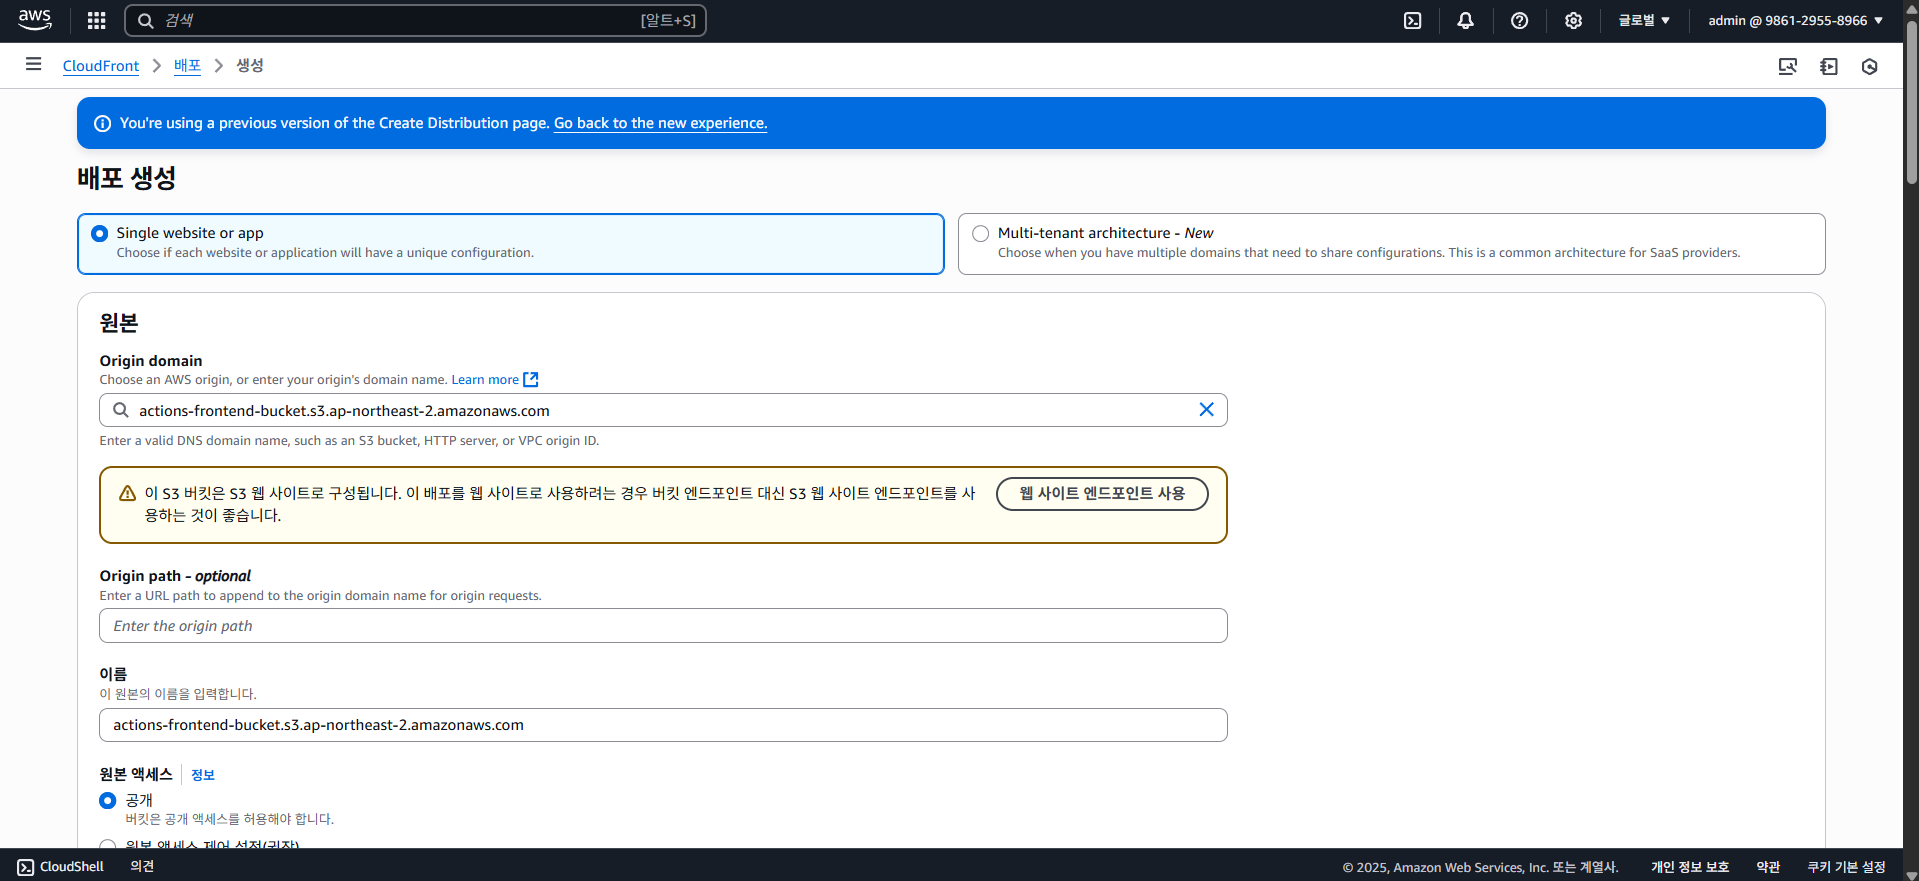Select the 공개 origin access radio
The width and height of the screenshot is (1919, 881).
tap(108, 800)
